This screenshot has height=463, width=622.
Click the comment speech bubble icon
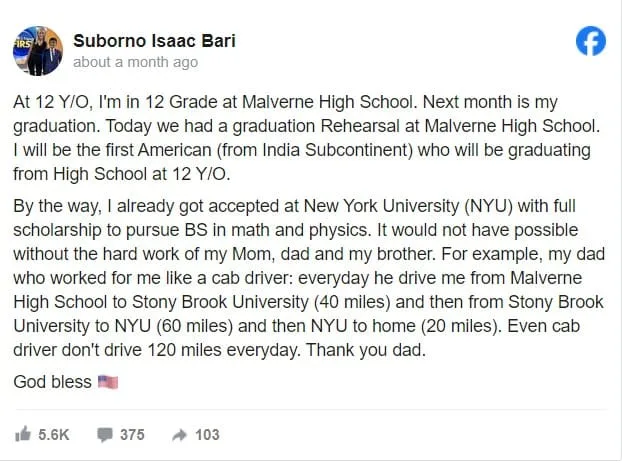104,434
